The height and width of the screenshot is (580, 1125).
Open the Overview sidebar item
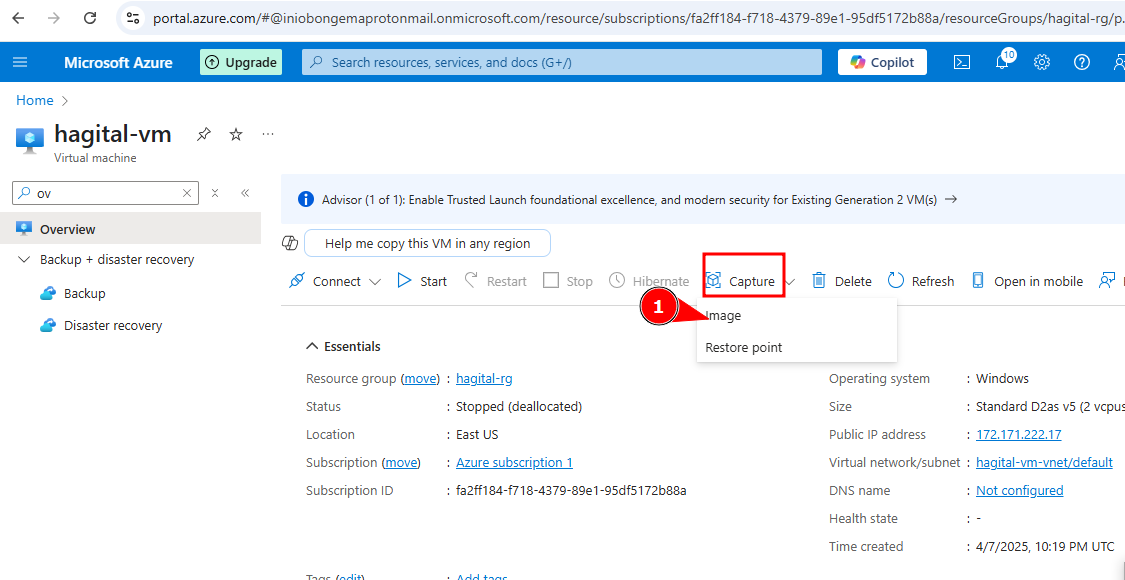tap(131, 230)
